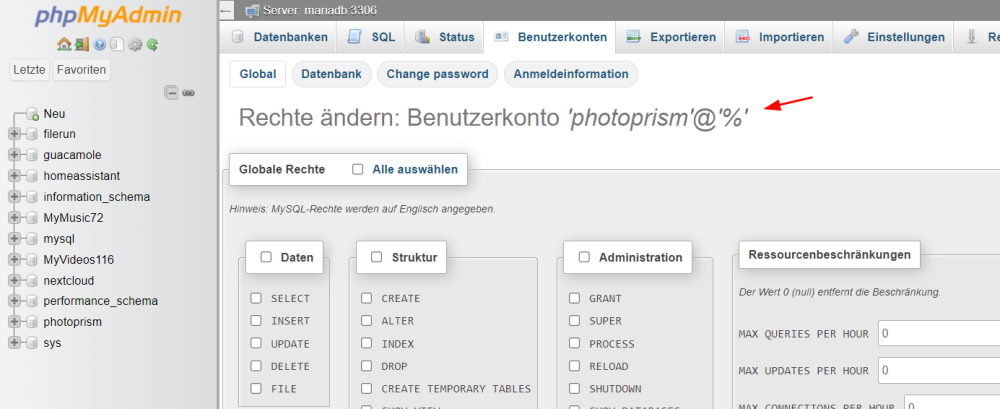The width and height of the screenshot is (1000, 409).
Task: Expand the information_schema database node
Action: [14, 197]
